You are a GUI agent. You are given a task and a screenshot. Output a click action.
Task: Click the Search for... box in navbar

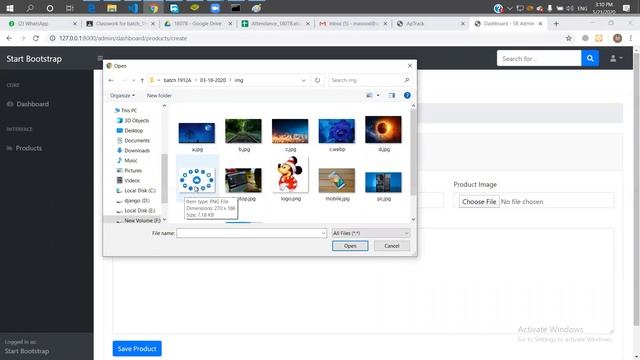point(539,59)
